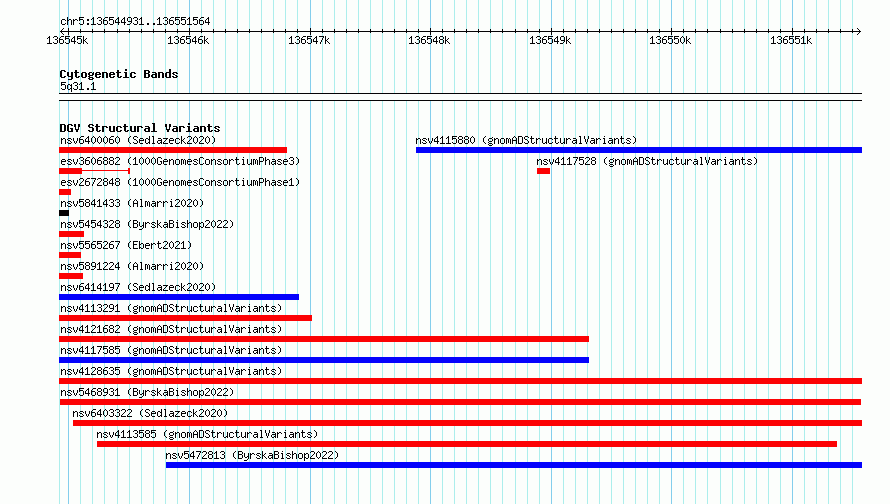Click the blue nsv6414197 variant bar
The height and width of the screenshot is (504, 890).
pyautogui.click(x=179, y=297)
